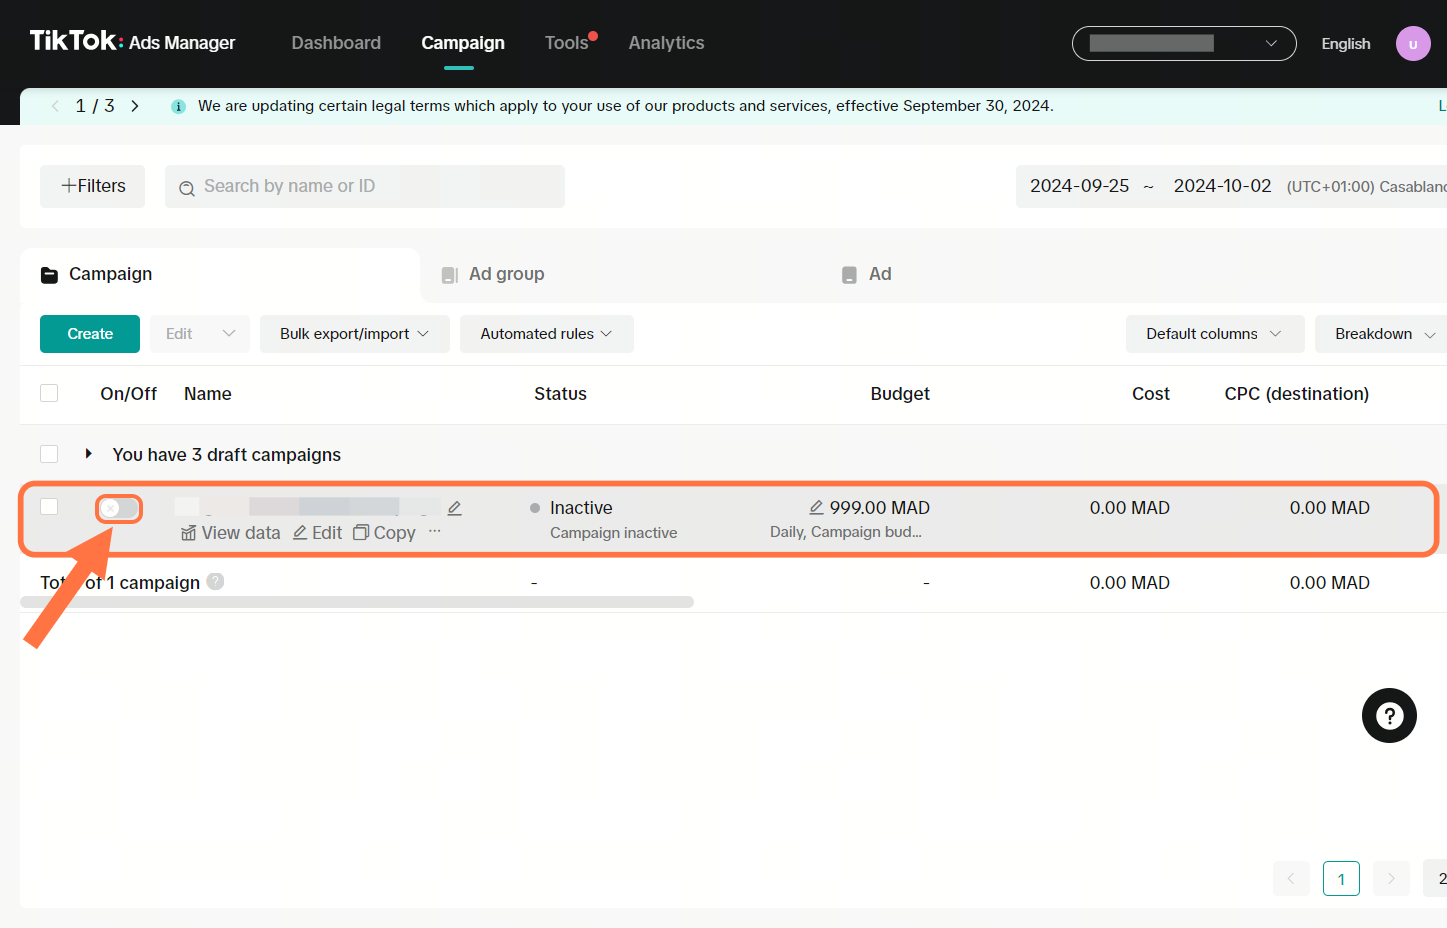Open the Default columns dropdown
This screenshot has height=928, width=1447.
[x=1214, y=334]
